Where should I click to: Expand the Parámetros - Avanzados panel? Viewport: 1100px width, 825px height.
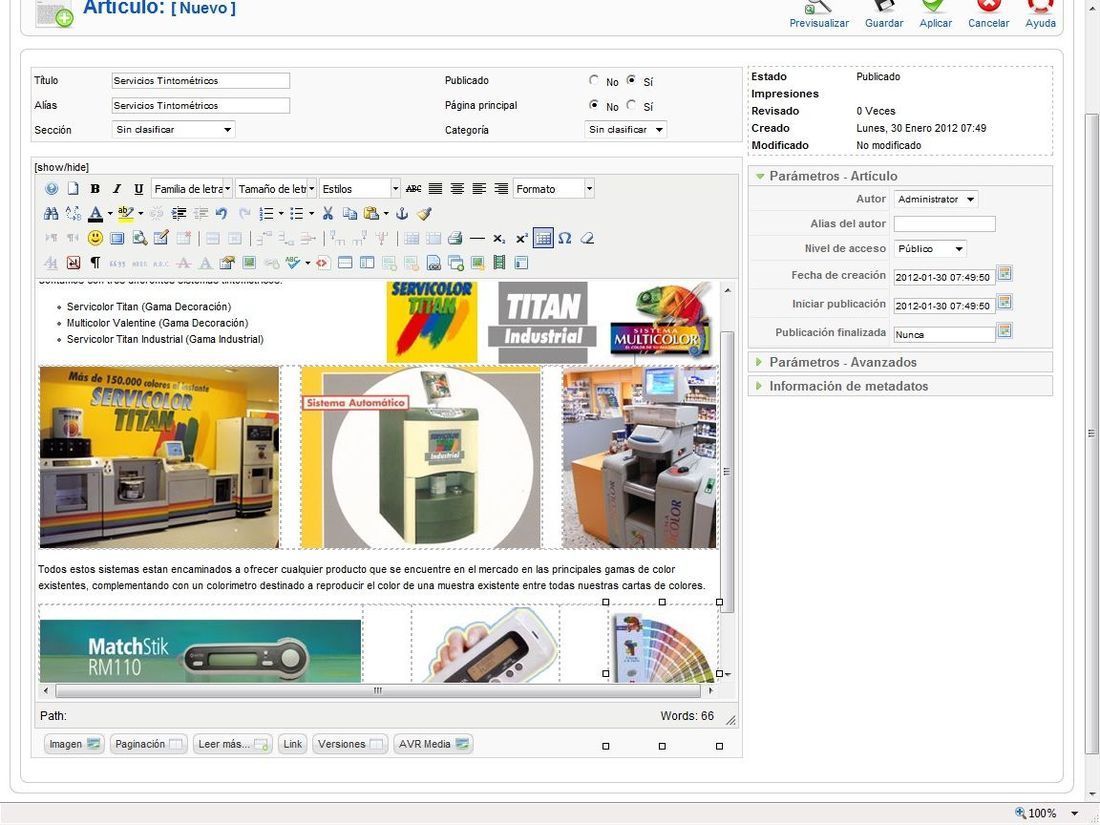click(900, 362)
